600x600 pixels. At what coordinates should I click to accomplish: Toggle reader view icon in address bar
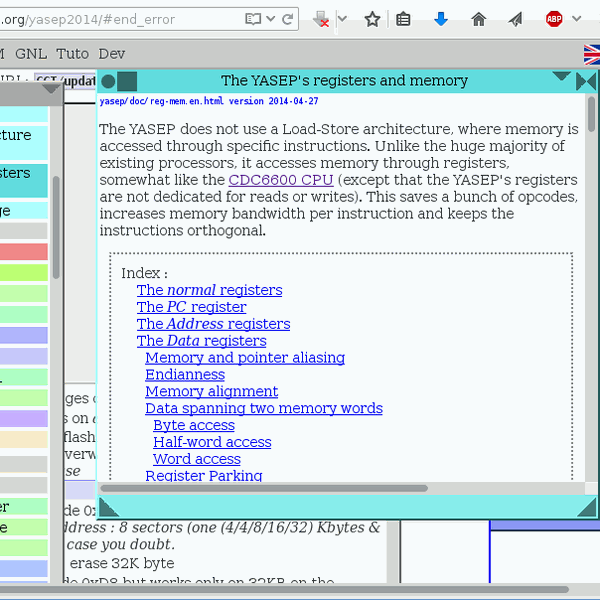(255, 19)
